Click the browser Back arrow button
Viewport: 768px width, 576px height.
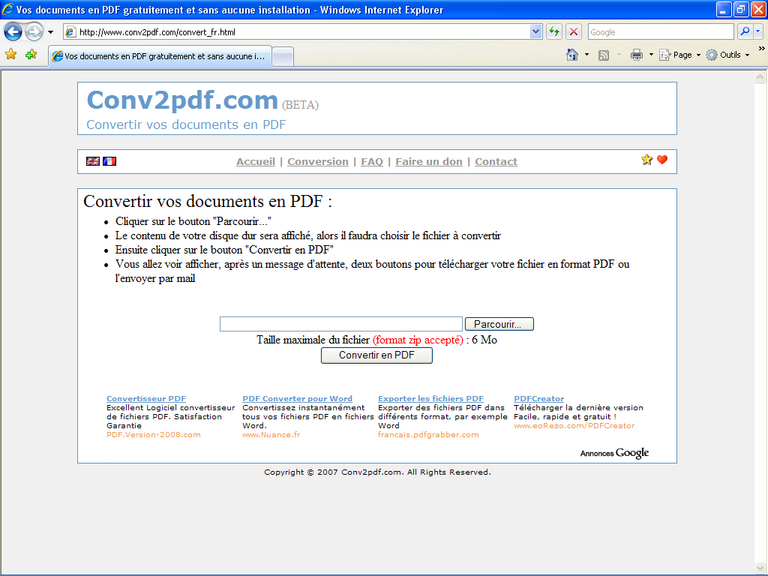coord(13,32)
